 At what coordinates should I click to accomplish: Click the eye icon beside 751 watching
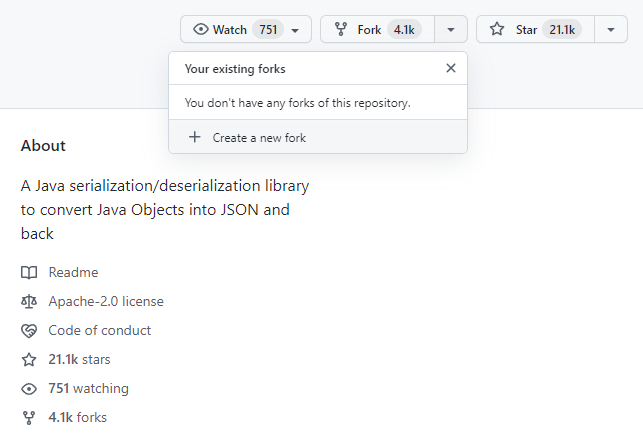29,389
